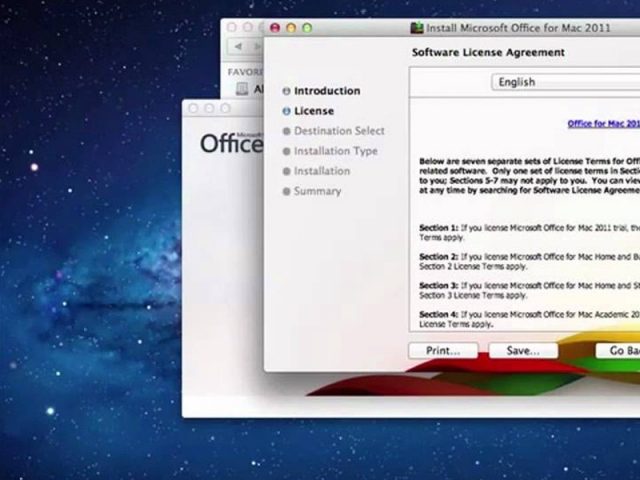Screen dimensions: 640x480
Task: Click the Summary step bullet
Action: (x=287, y=191)
